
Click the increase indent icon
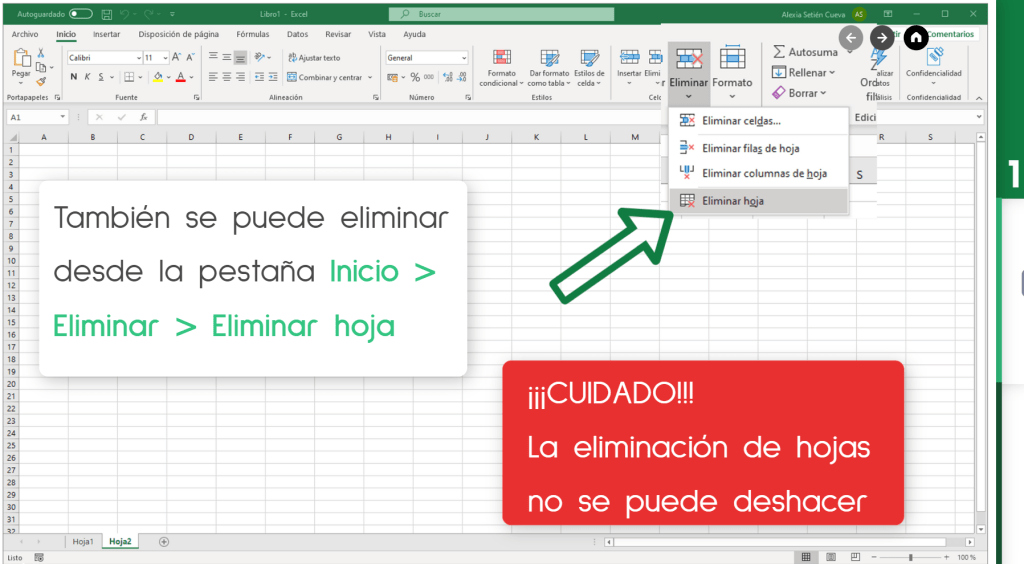tap(273, 77)
